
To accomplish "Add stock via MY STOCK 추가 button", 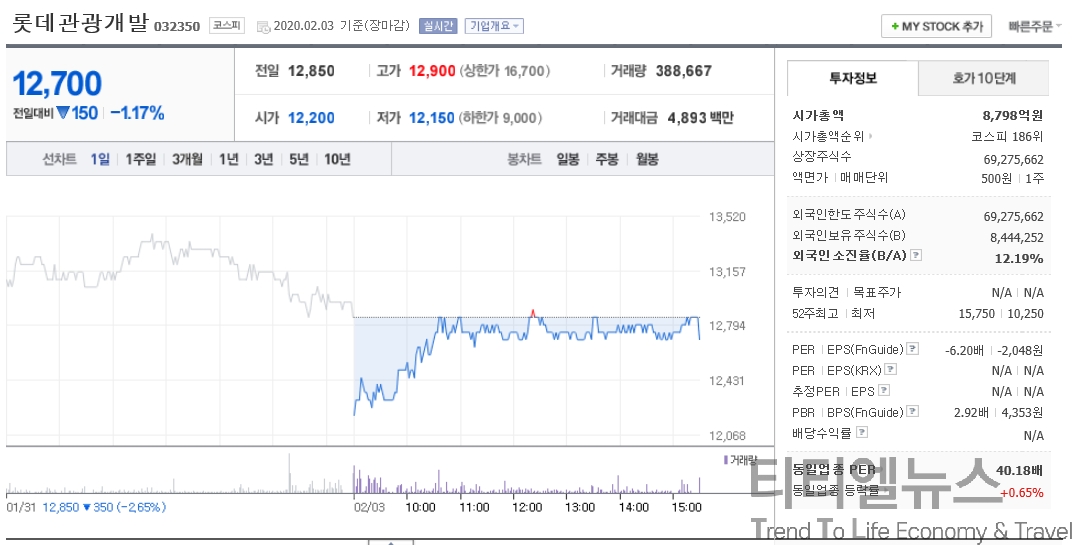I will pos(936,27).
